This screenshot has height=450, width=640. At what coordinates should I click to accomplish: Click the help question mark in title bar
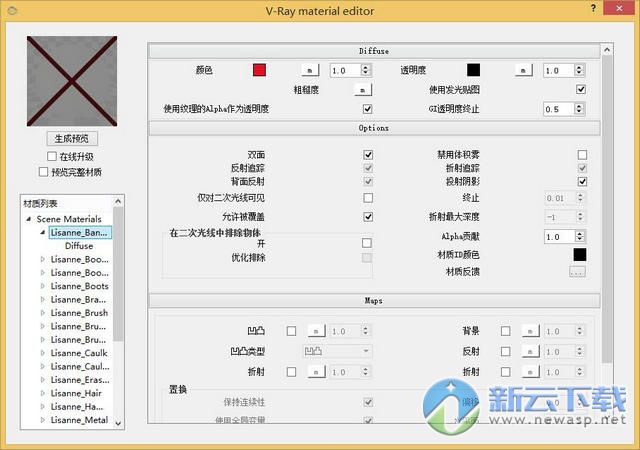593,8
